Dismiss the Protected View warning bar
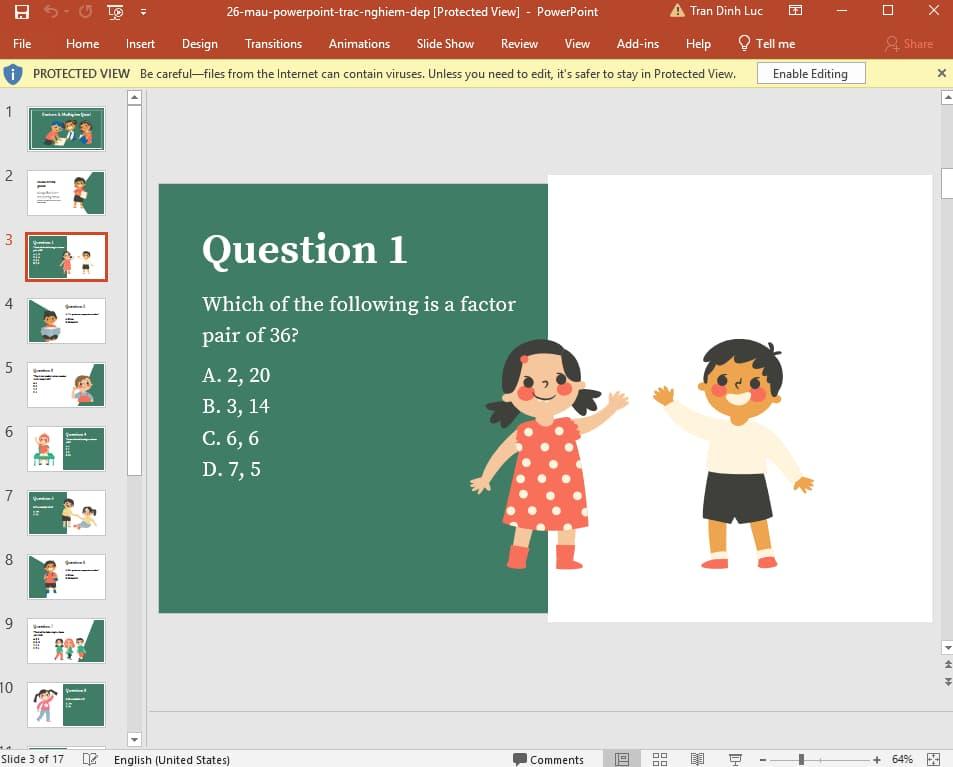953x767 pixels. click(x=940, y=72)
